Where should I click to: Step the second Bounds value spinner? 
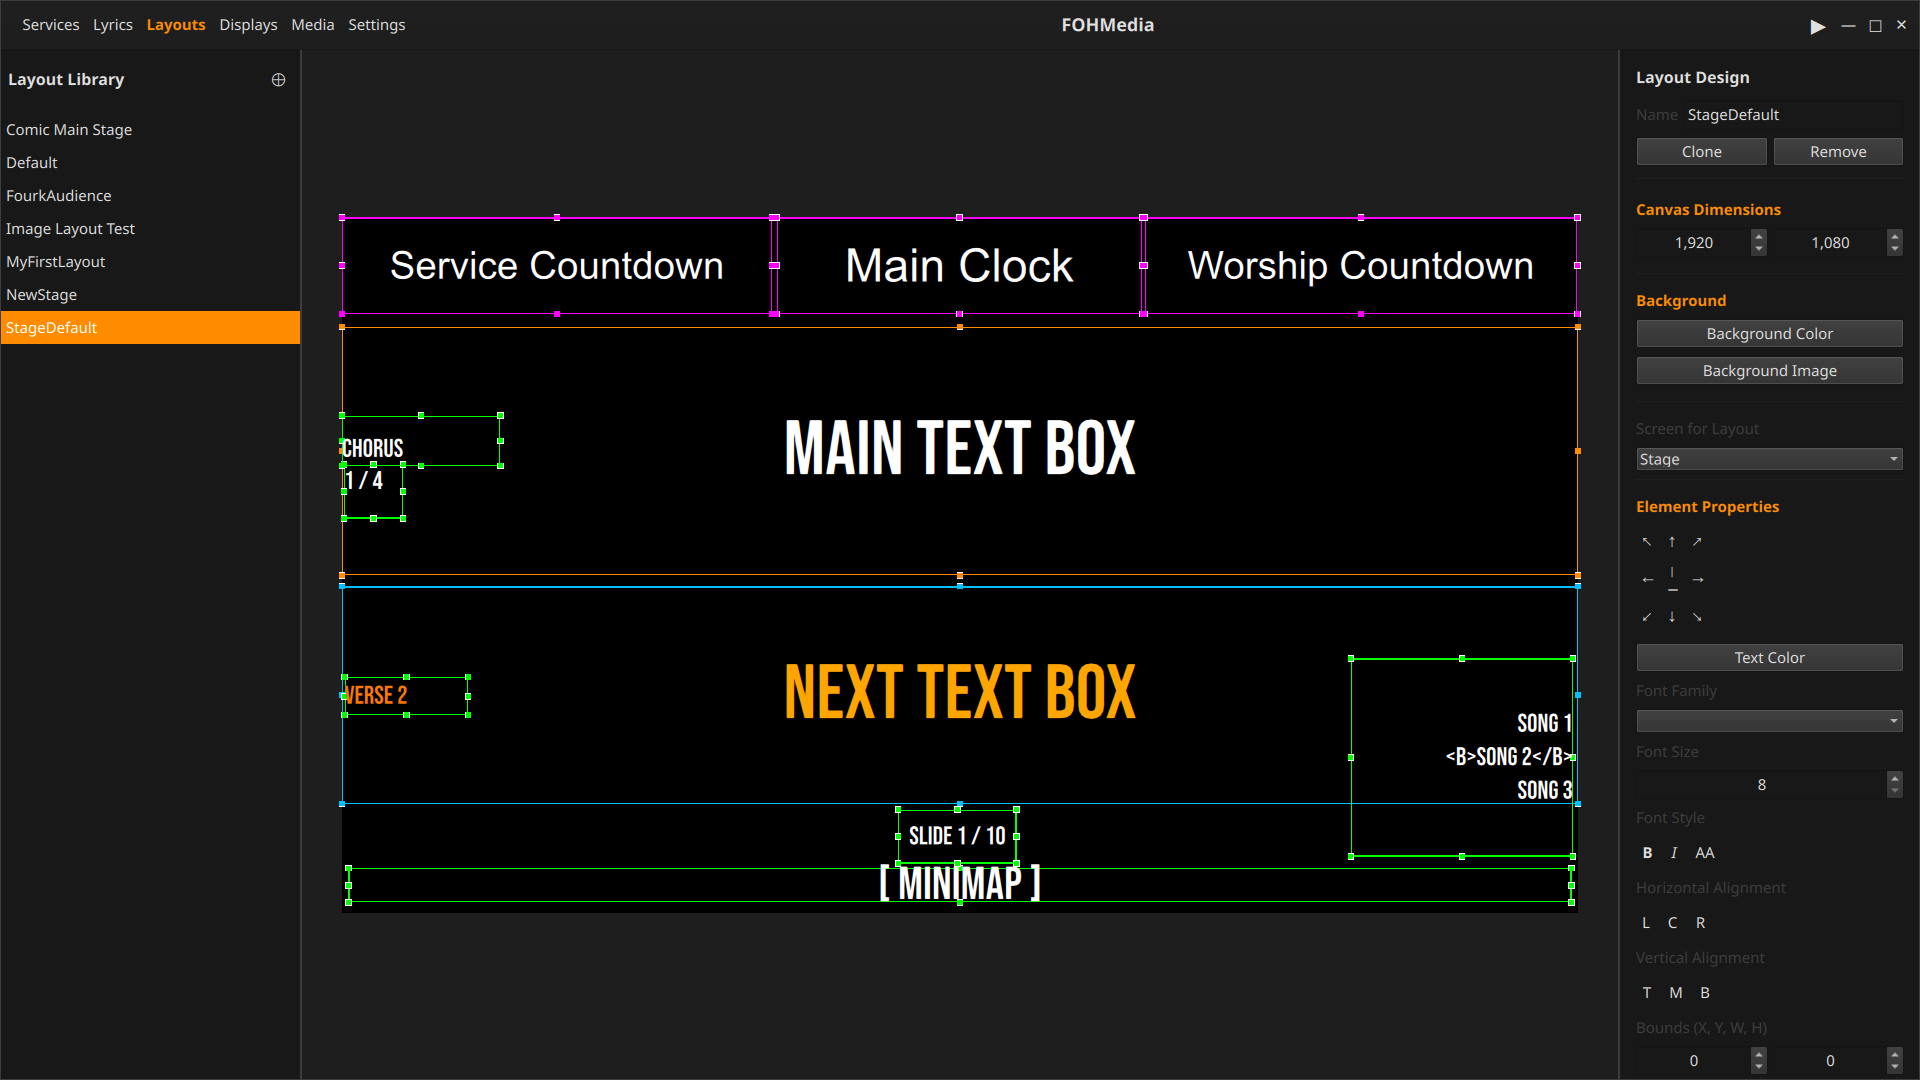[x=1894, y=1061]
